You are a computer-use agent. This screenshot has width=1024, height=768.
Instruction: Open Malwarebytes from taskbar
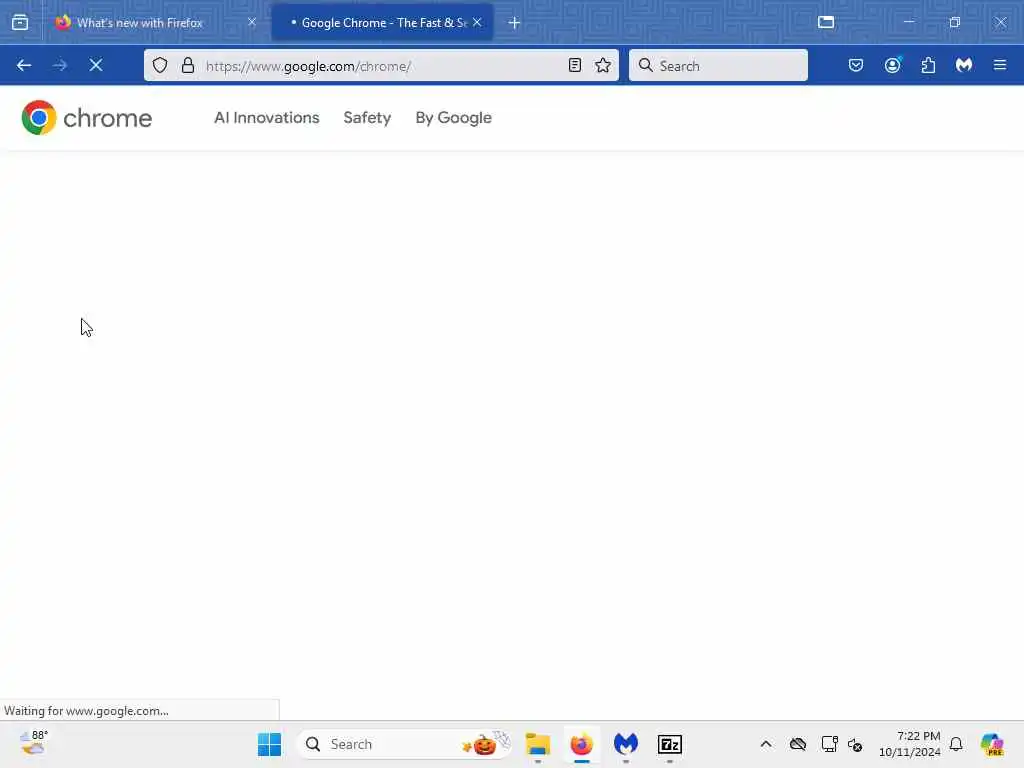[x=626, y=744]
